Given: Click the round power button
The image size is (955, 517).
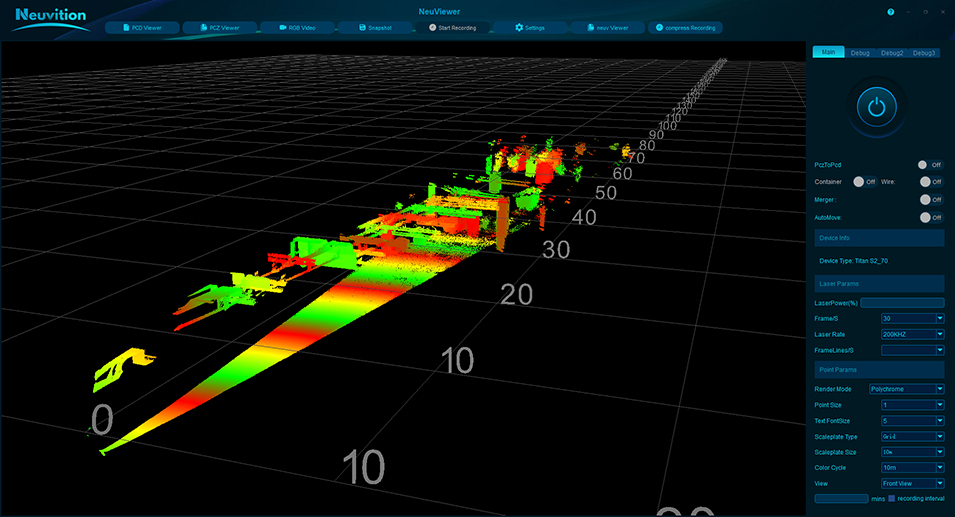Looking at the screenshot, I should [876, 107].
